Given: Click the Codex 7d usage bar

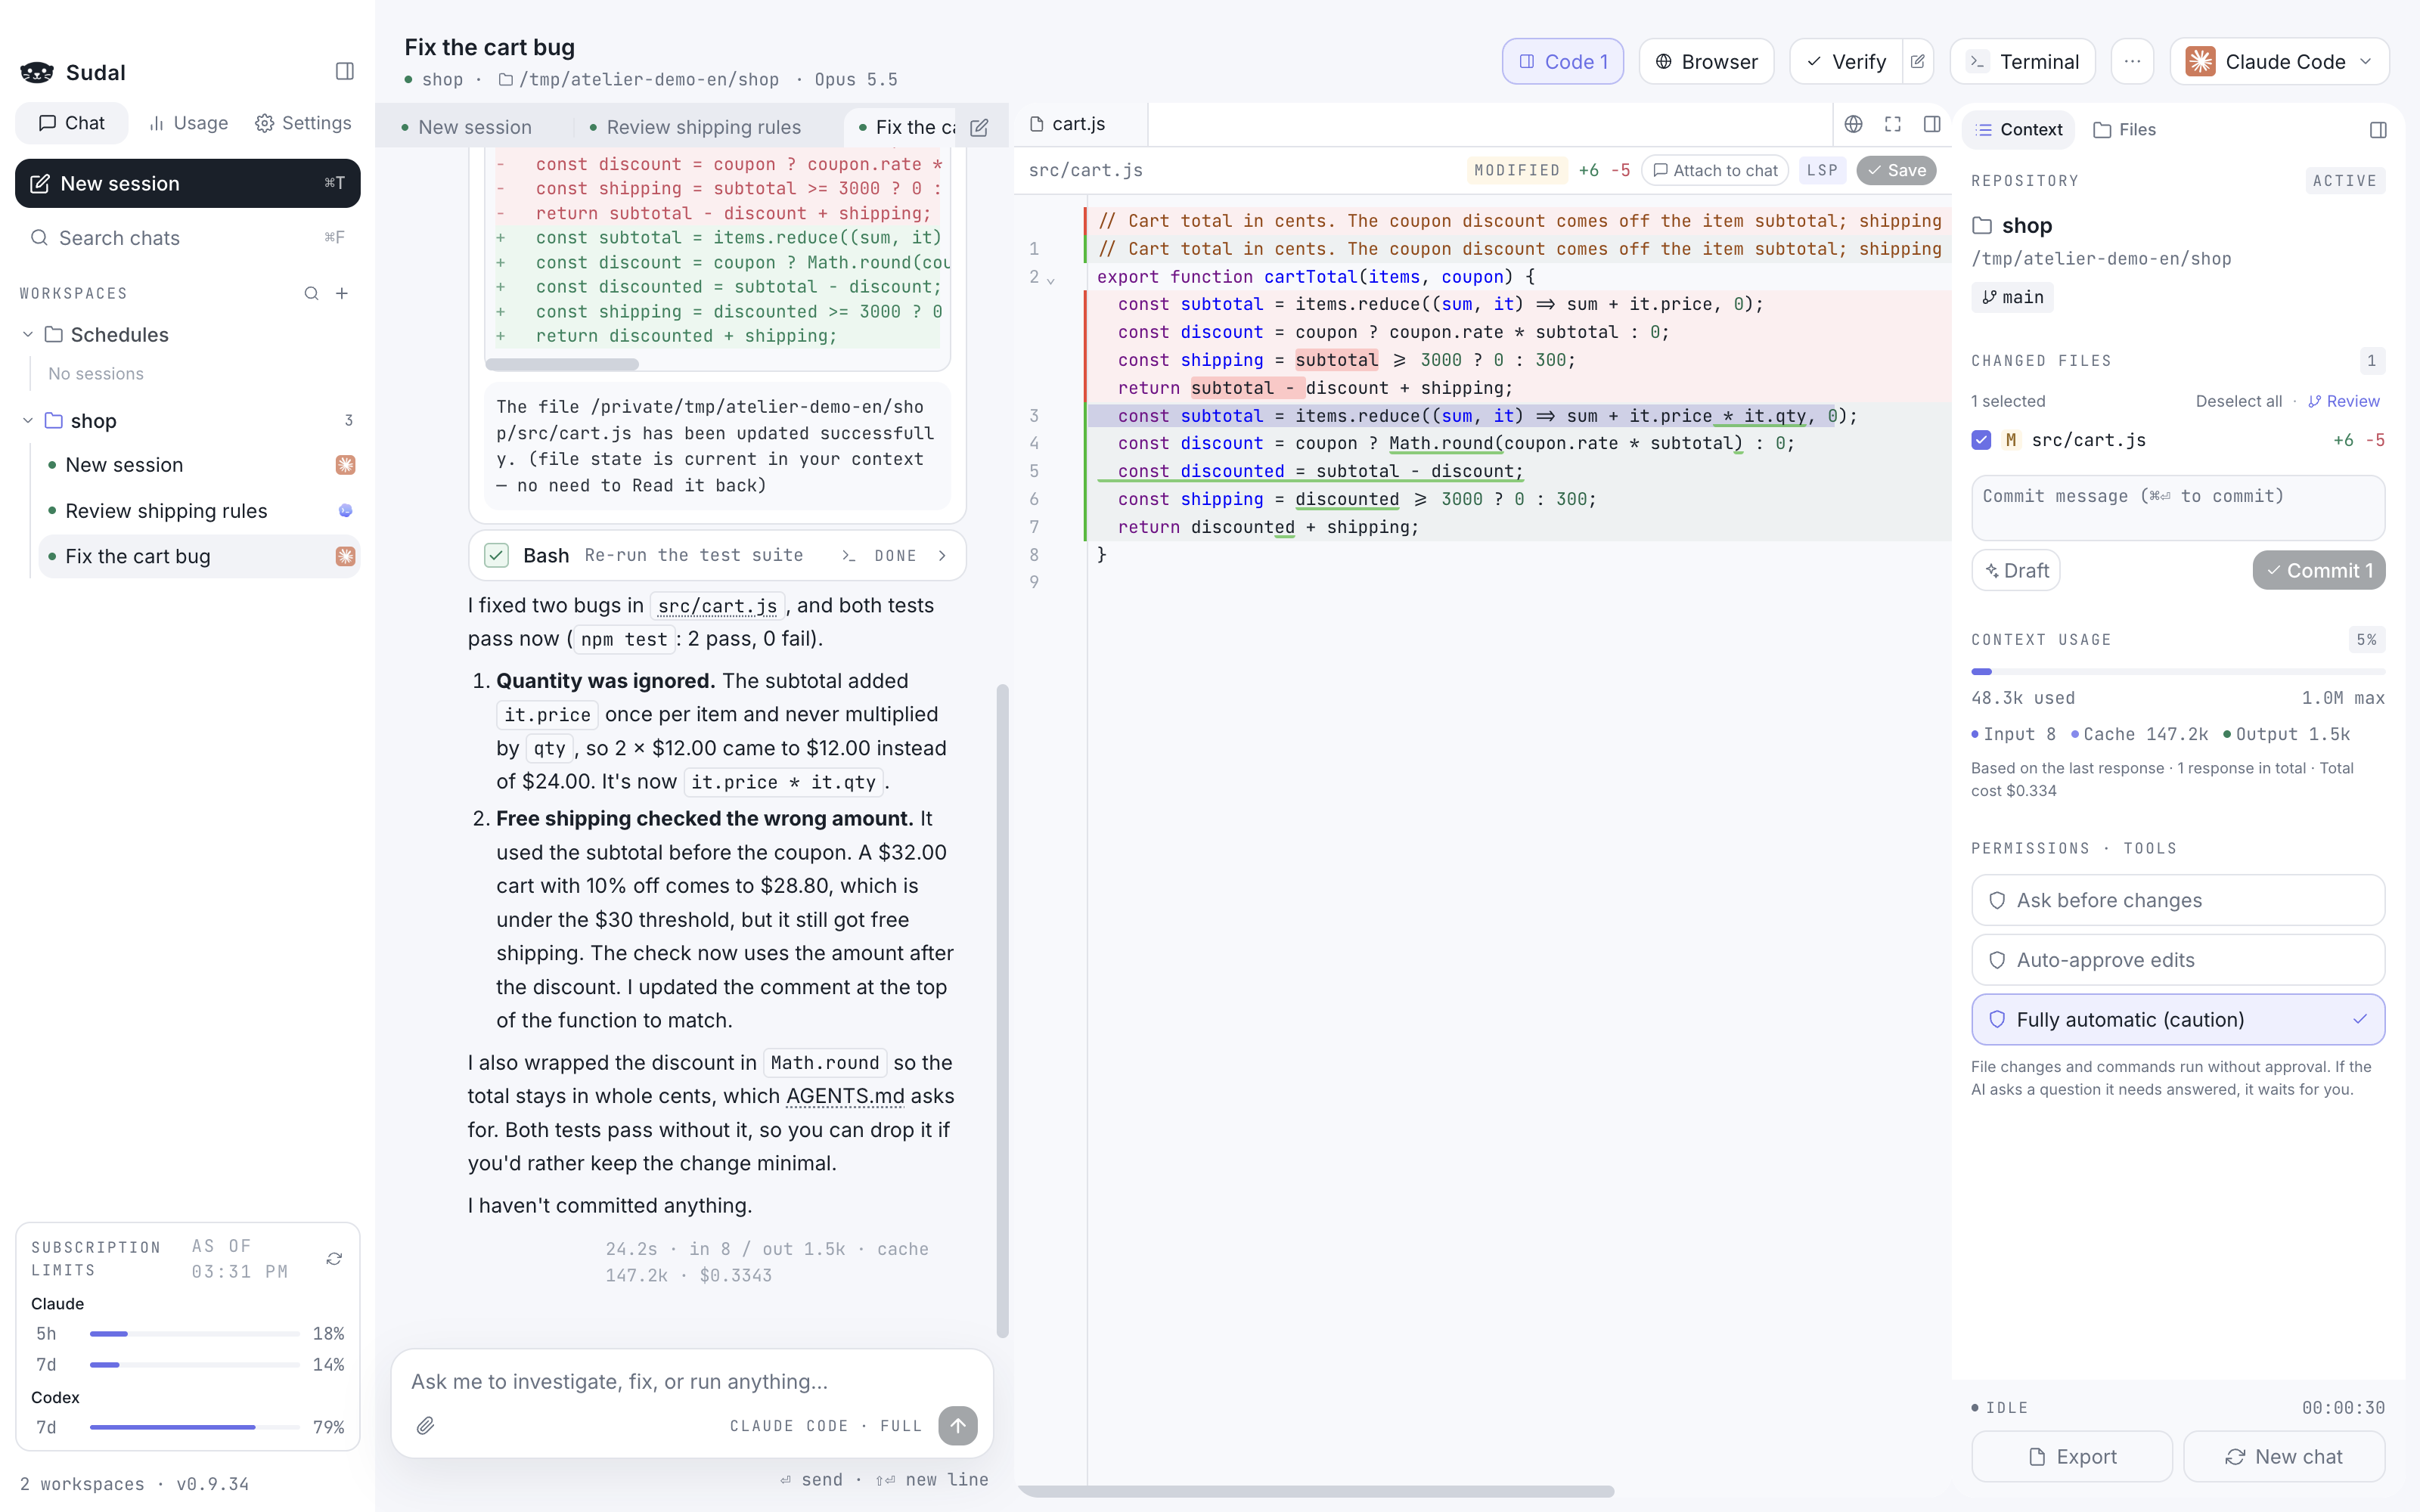Looking at the screenshot, I should coord(195,1427).
